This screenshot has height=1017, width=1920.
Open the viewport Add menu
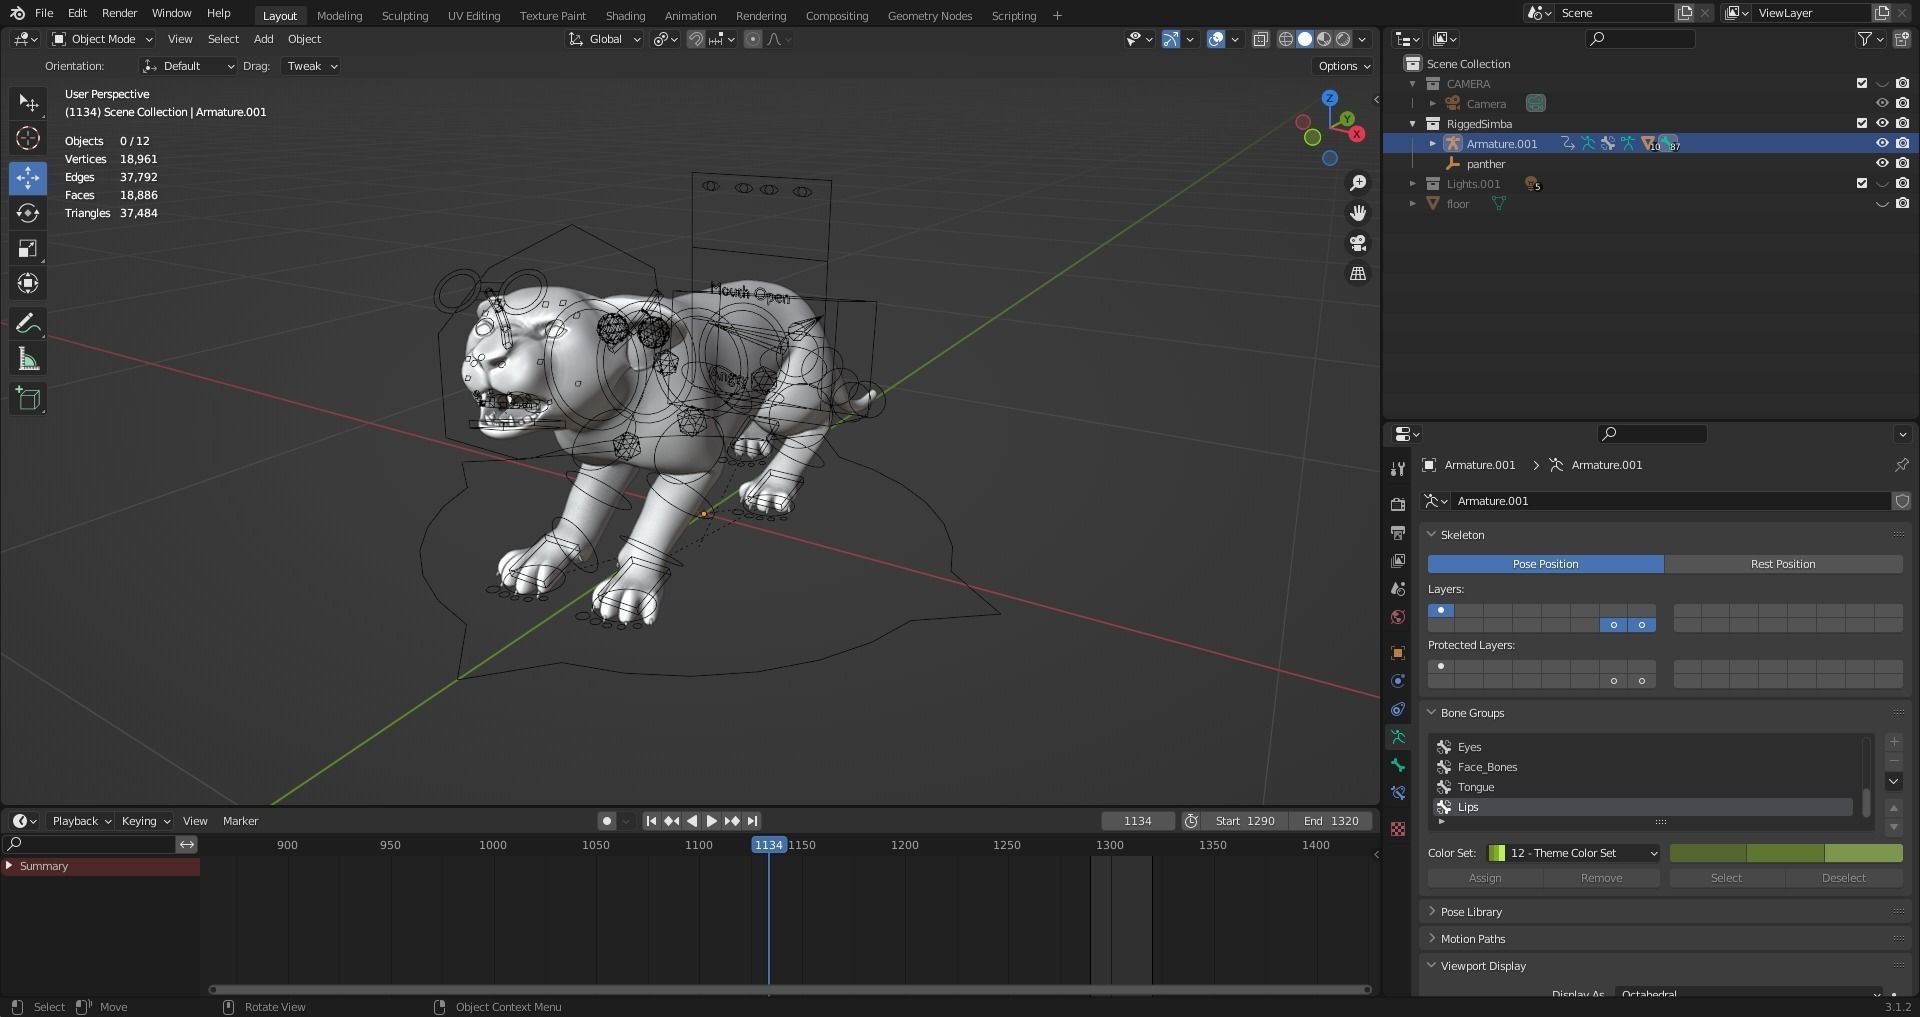click(263, 39)
